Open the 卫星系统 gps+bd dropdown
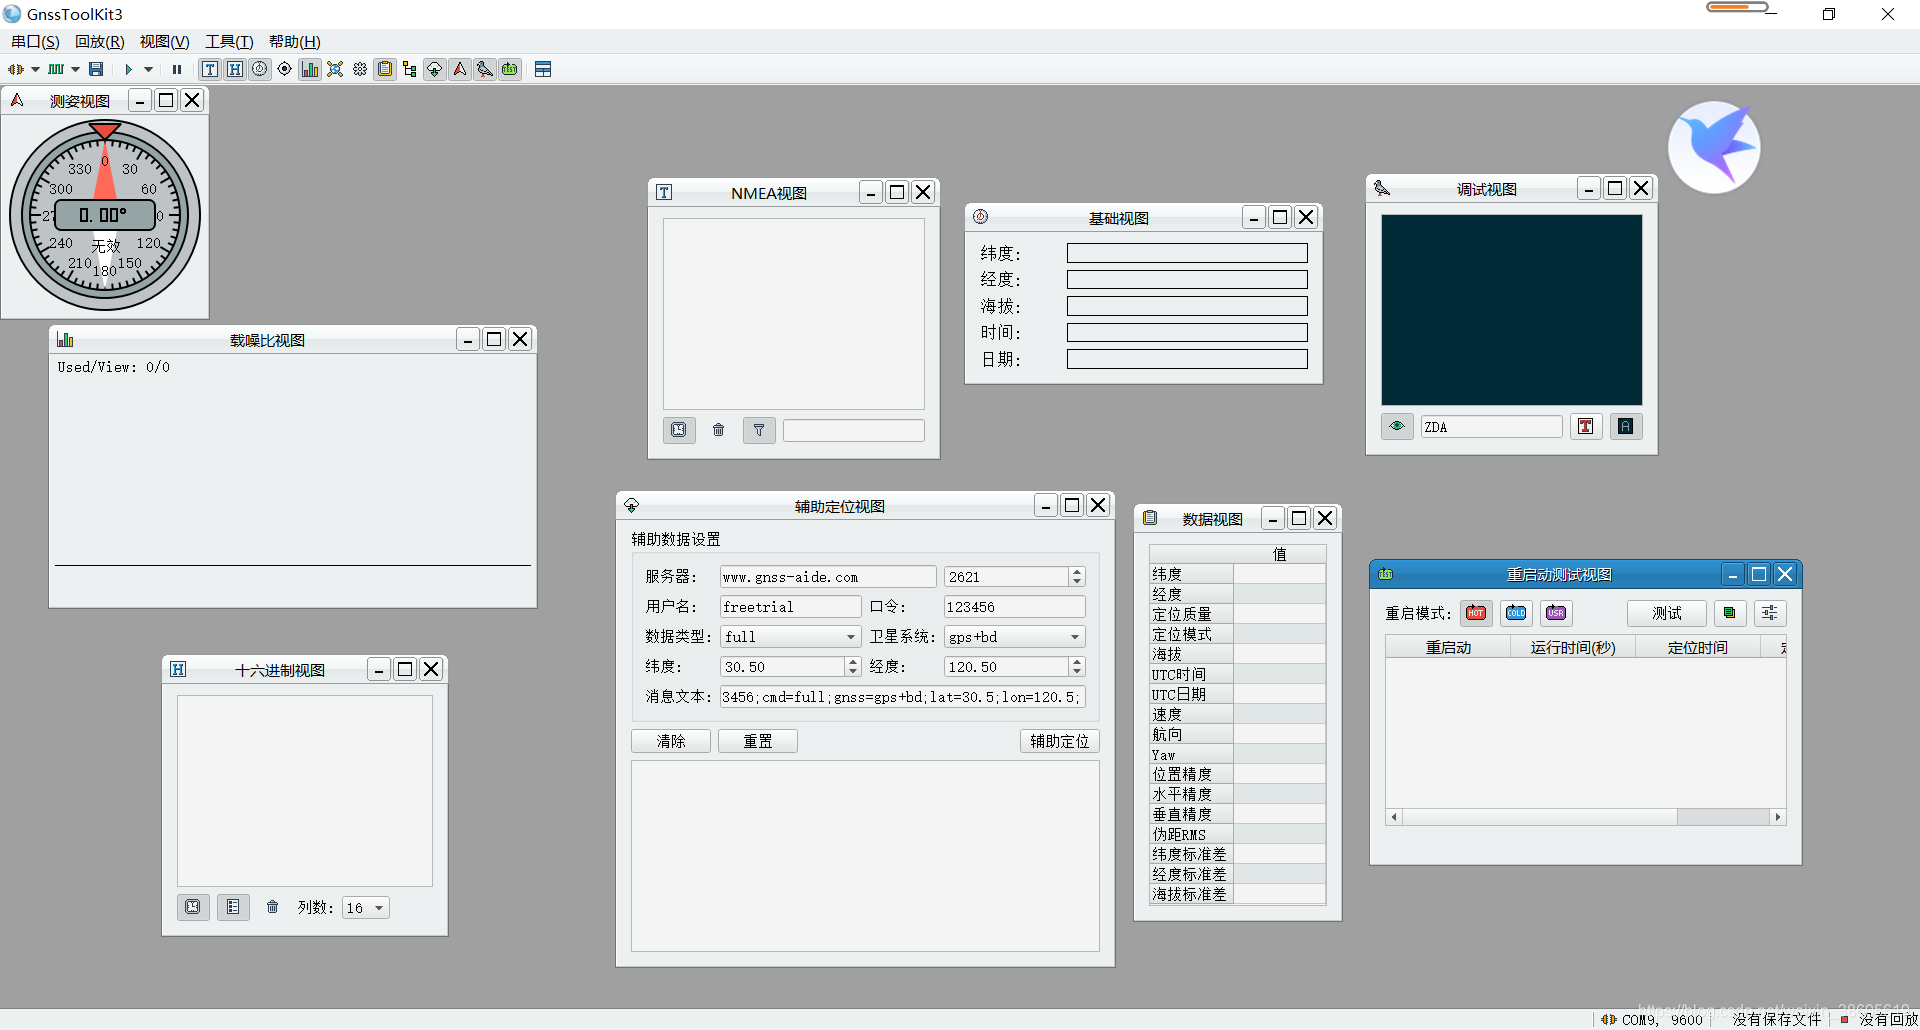 [x=1015, y=637]
